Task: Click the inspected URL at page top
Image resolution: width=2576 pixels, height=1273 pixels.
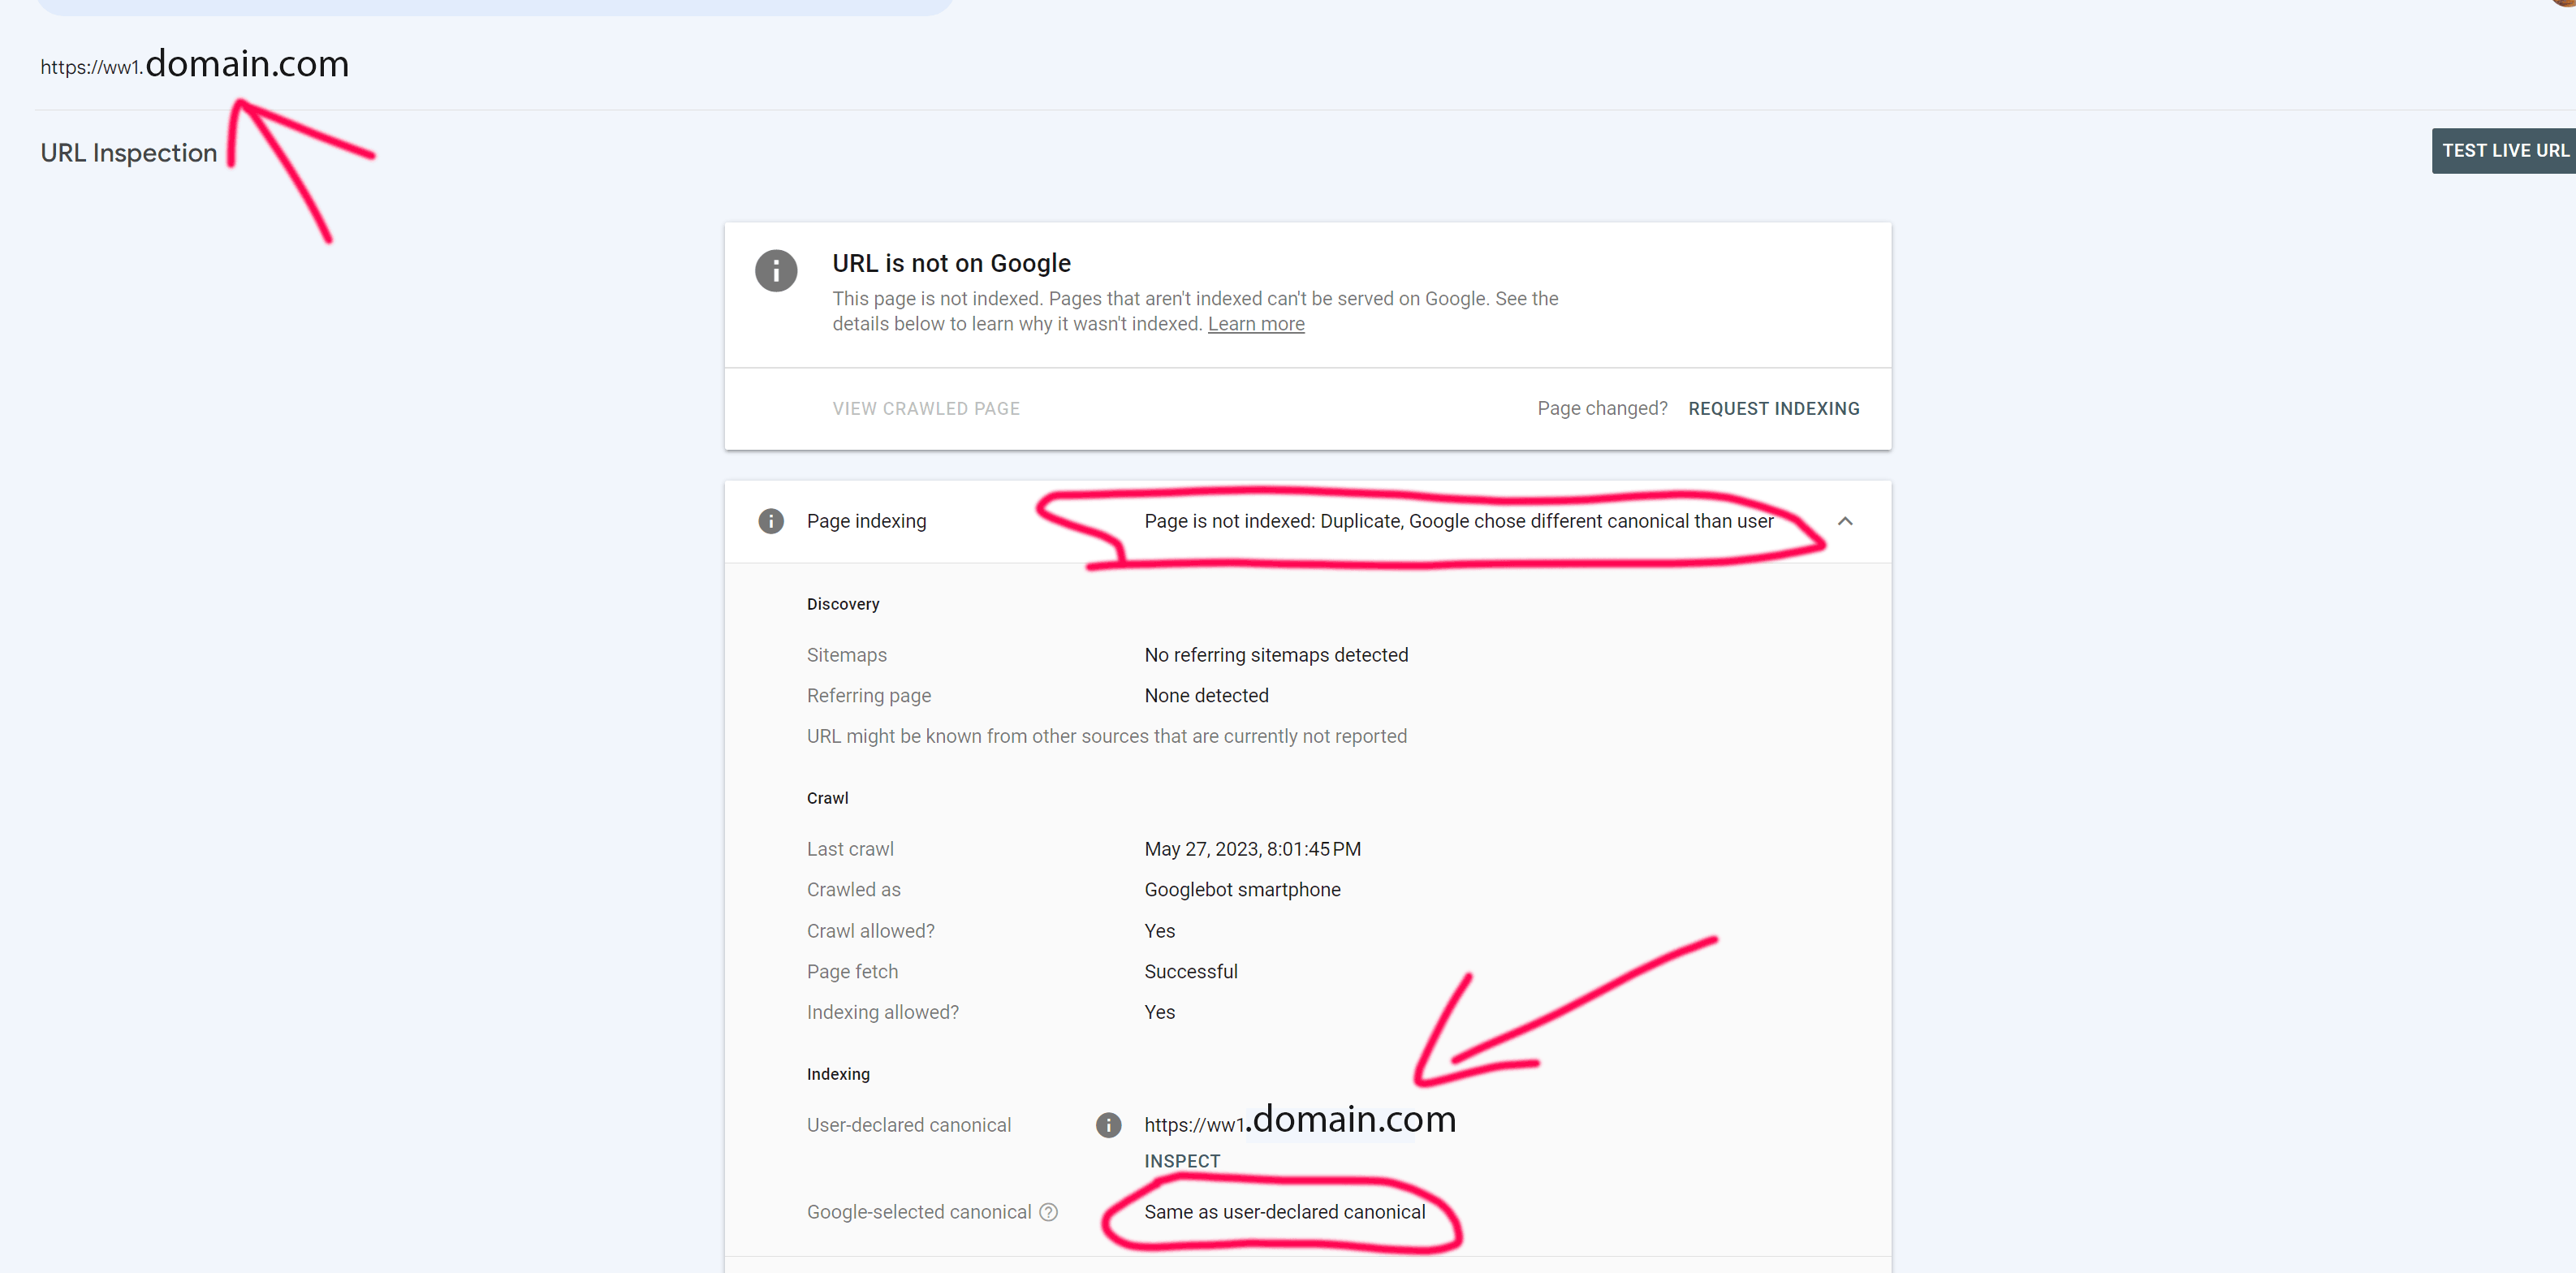Action: tap(195, 64)
